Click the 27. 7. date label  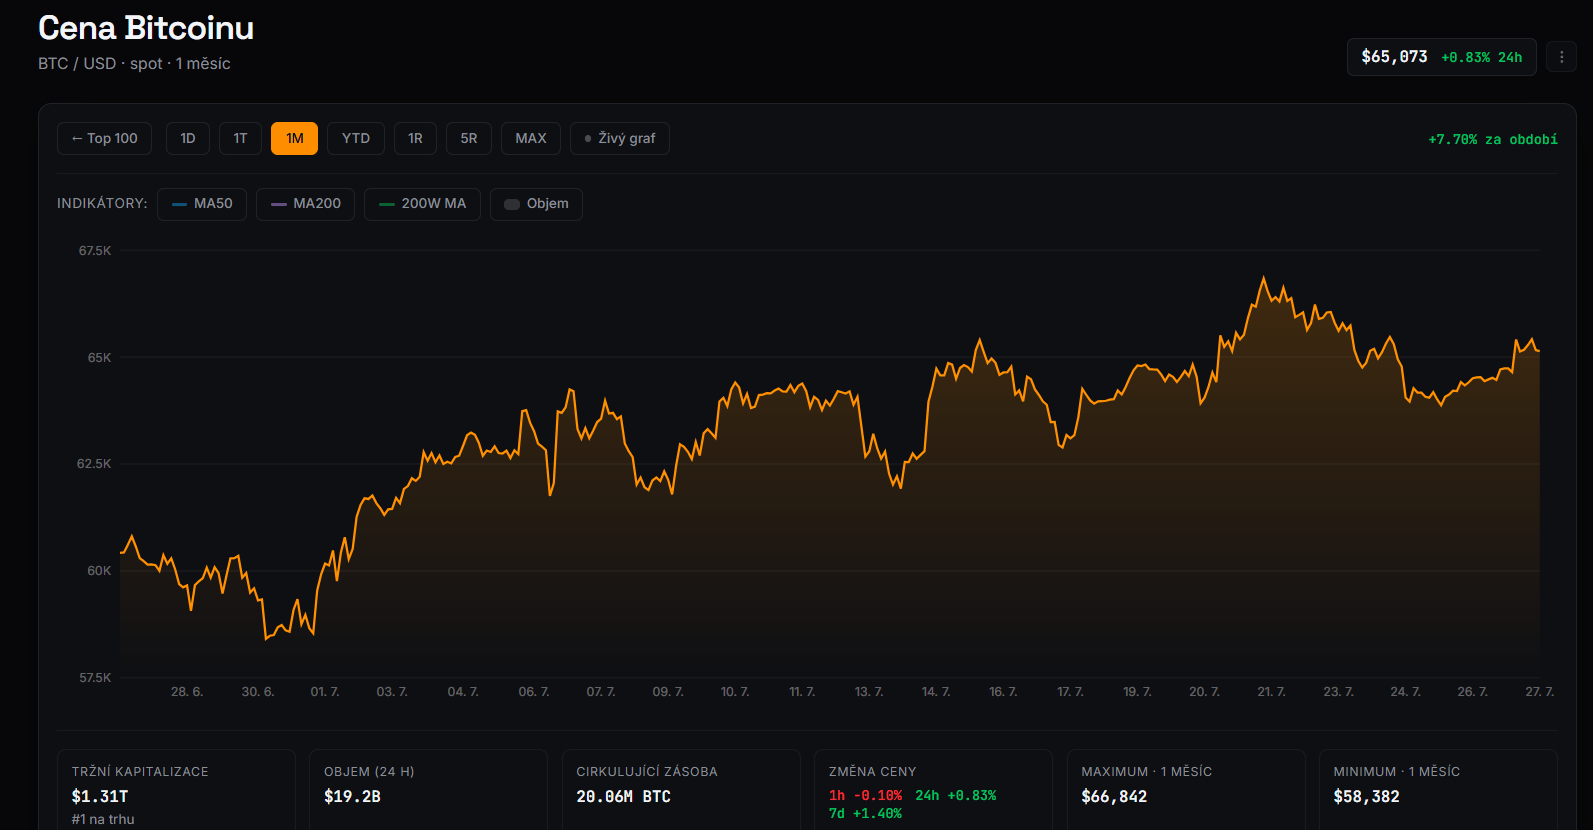tap(1539, 692)
